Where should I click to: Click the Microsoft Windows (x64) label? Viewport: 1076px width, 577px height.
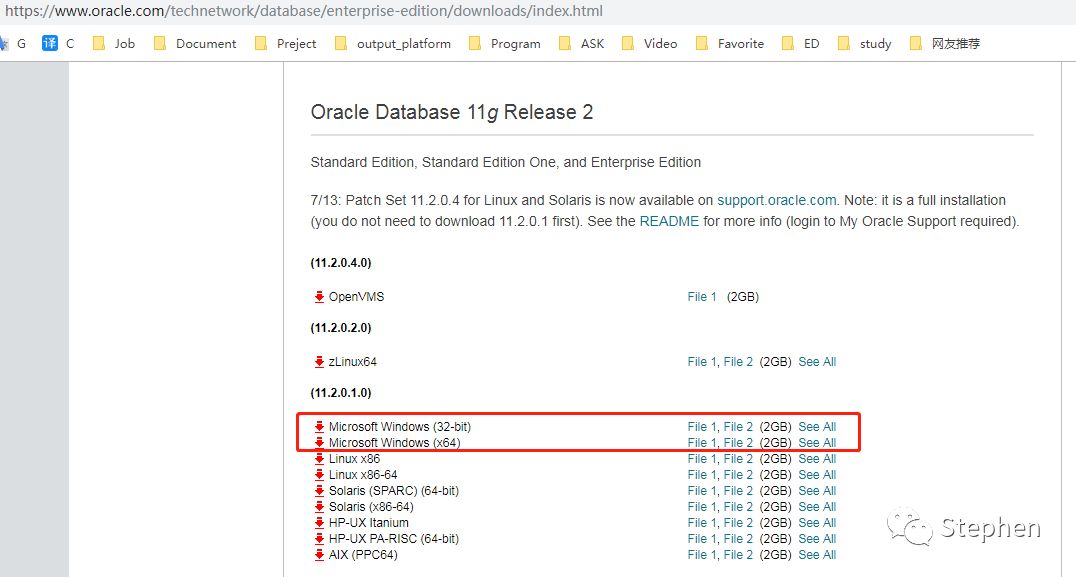395,443
